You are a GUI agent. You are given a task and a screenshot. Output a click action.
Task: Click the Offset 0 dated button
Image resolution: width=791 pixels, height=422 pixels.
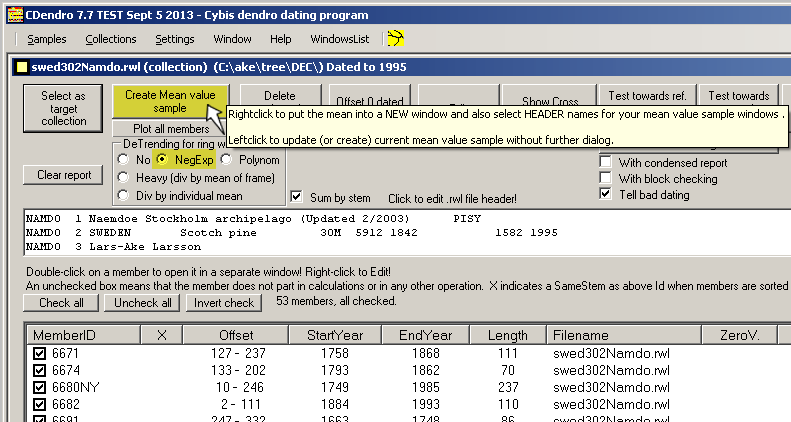point(370,96)
